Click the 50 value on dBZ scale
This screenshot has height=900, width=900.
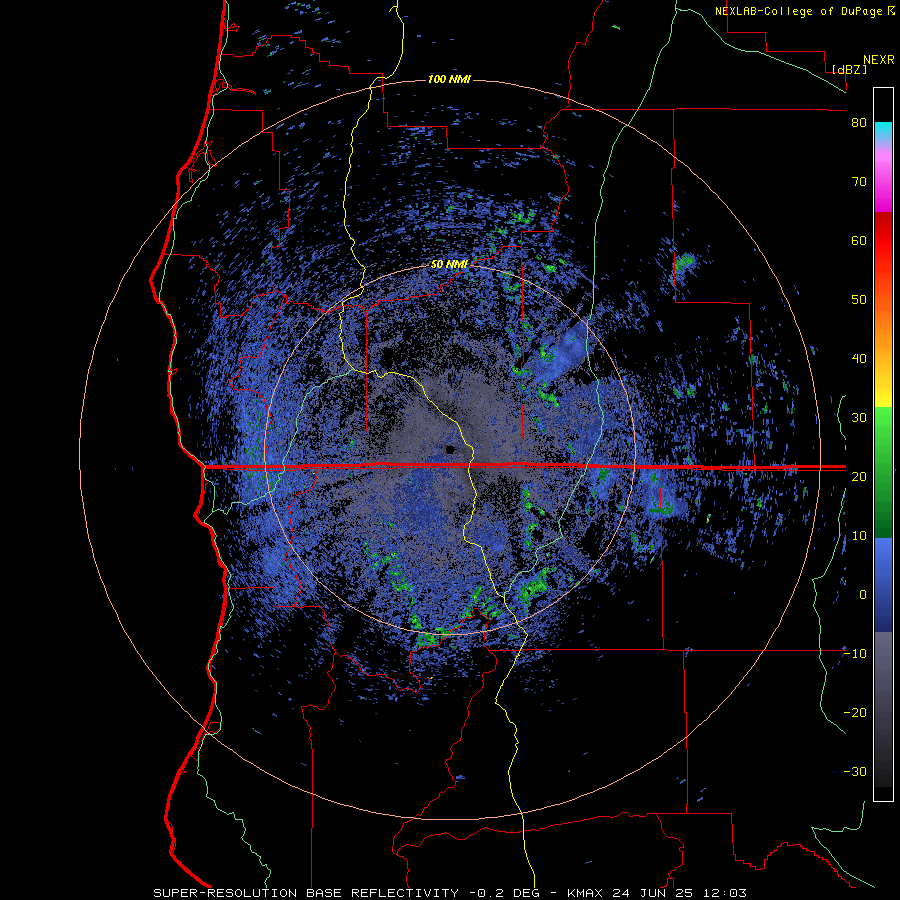[x=859, y=300]
